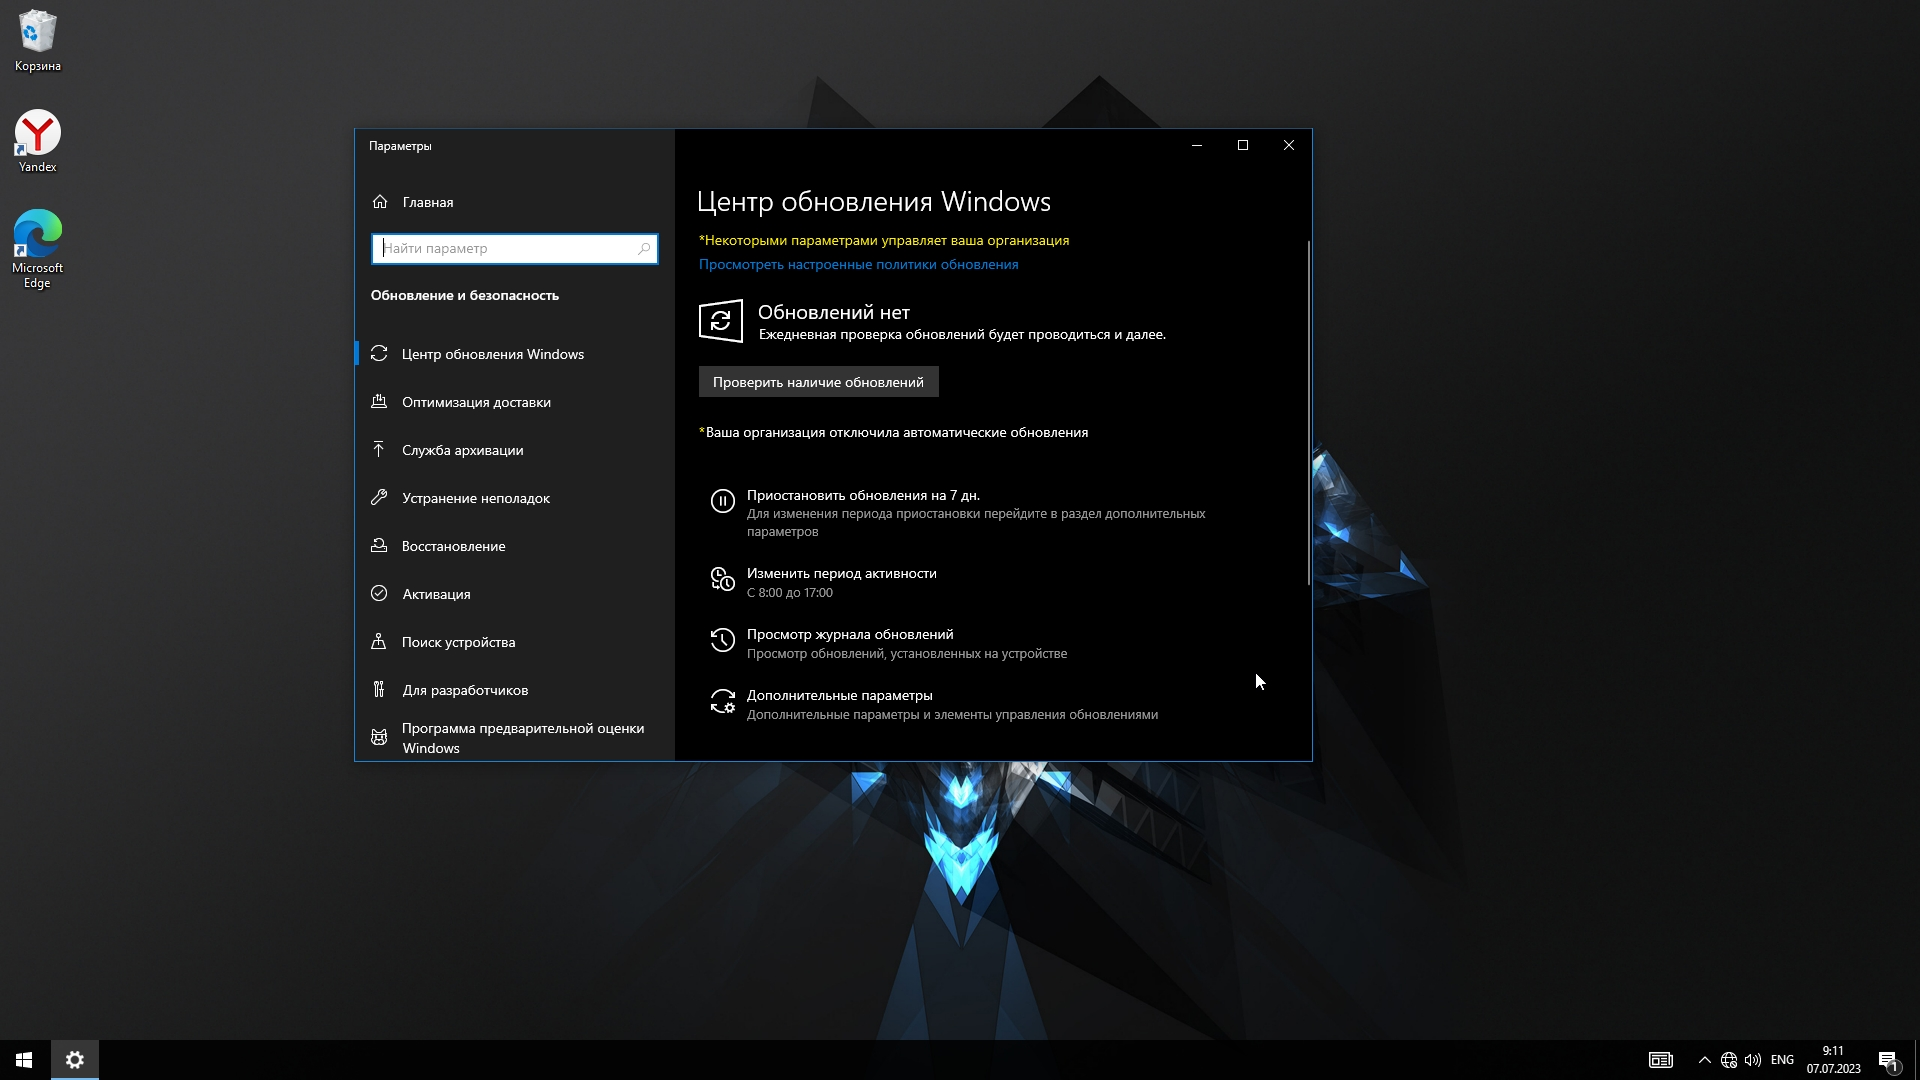1920x1080 pixels.
Task: Select Delivery Optimization (Оптимизация доставки) item
Action: click(476, 402)
